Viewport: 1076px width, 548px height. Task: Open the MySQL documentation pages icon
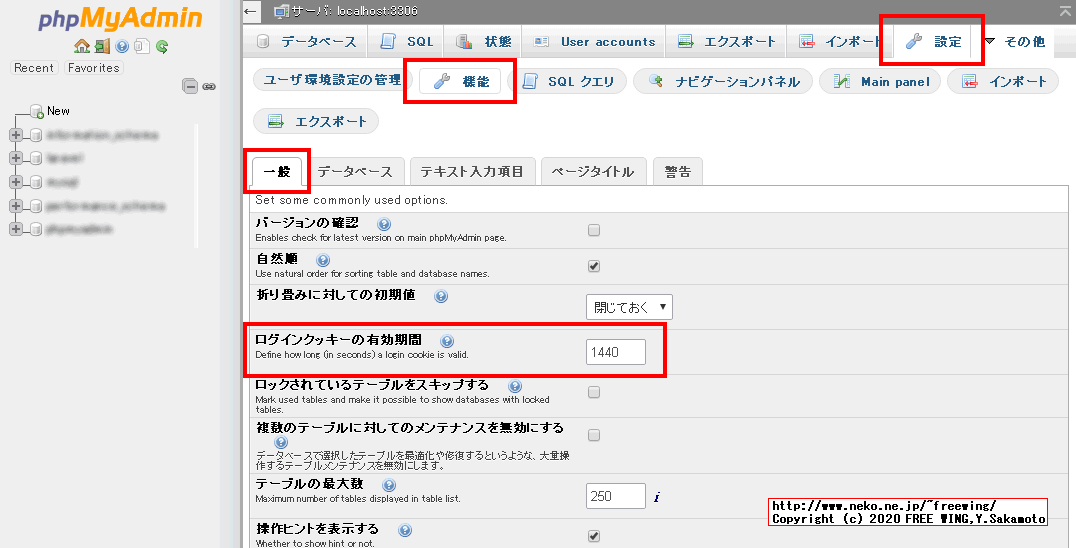(142, 46)
